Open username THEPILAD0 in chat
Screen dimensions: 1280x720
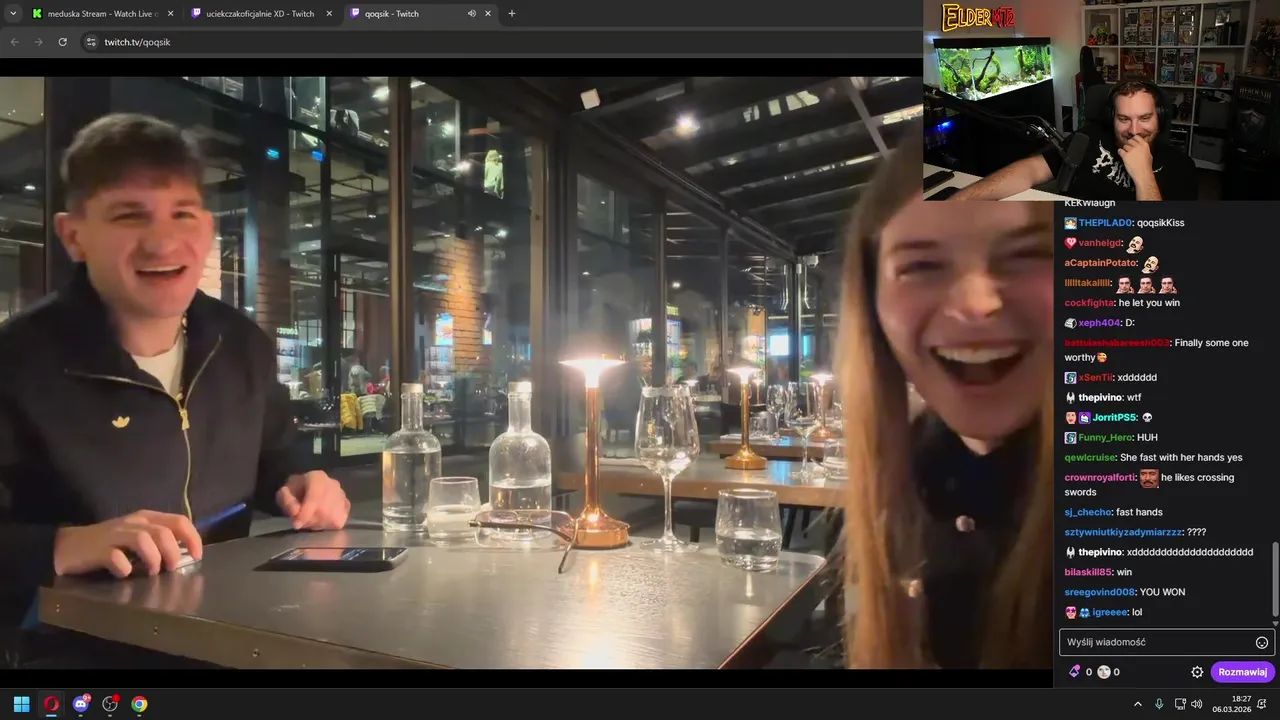click(x=1105, y=223)
